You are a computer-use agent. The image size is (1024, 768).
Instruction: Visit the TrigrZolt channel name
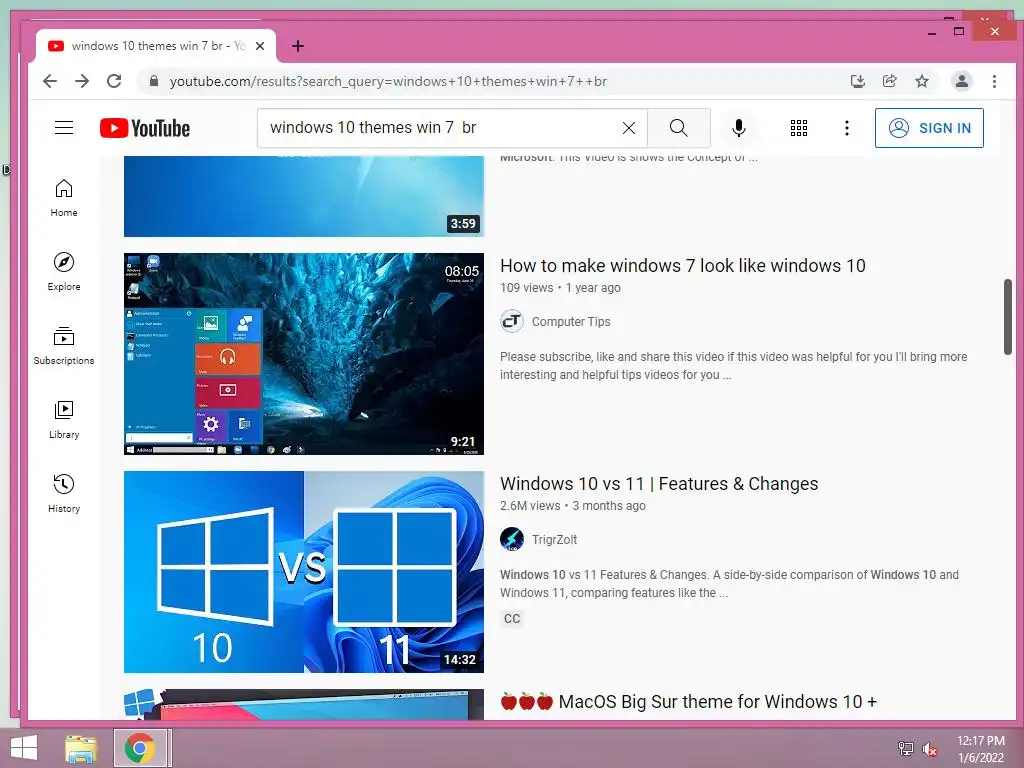pos(554,539)
